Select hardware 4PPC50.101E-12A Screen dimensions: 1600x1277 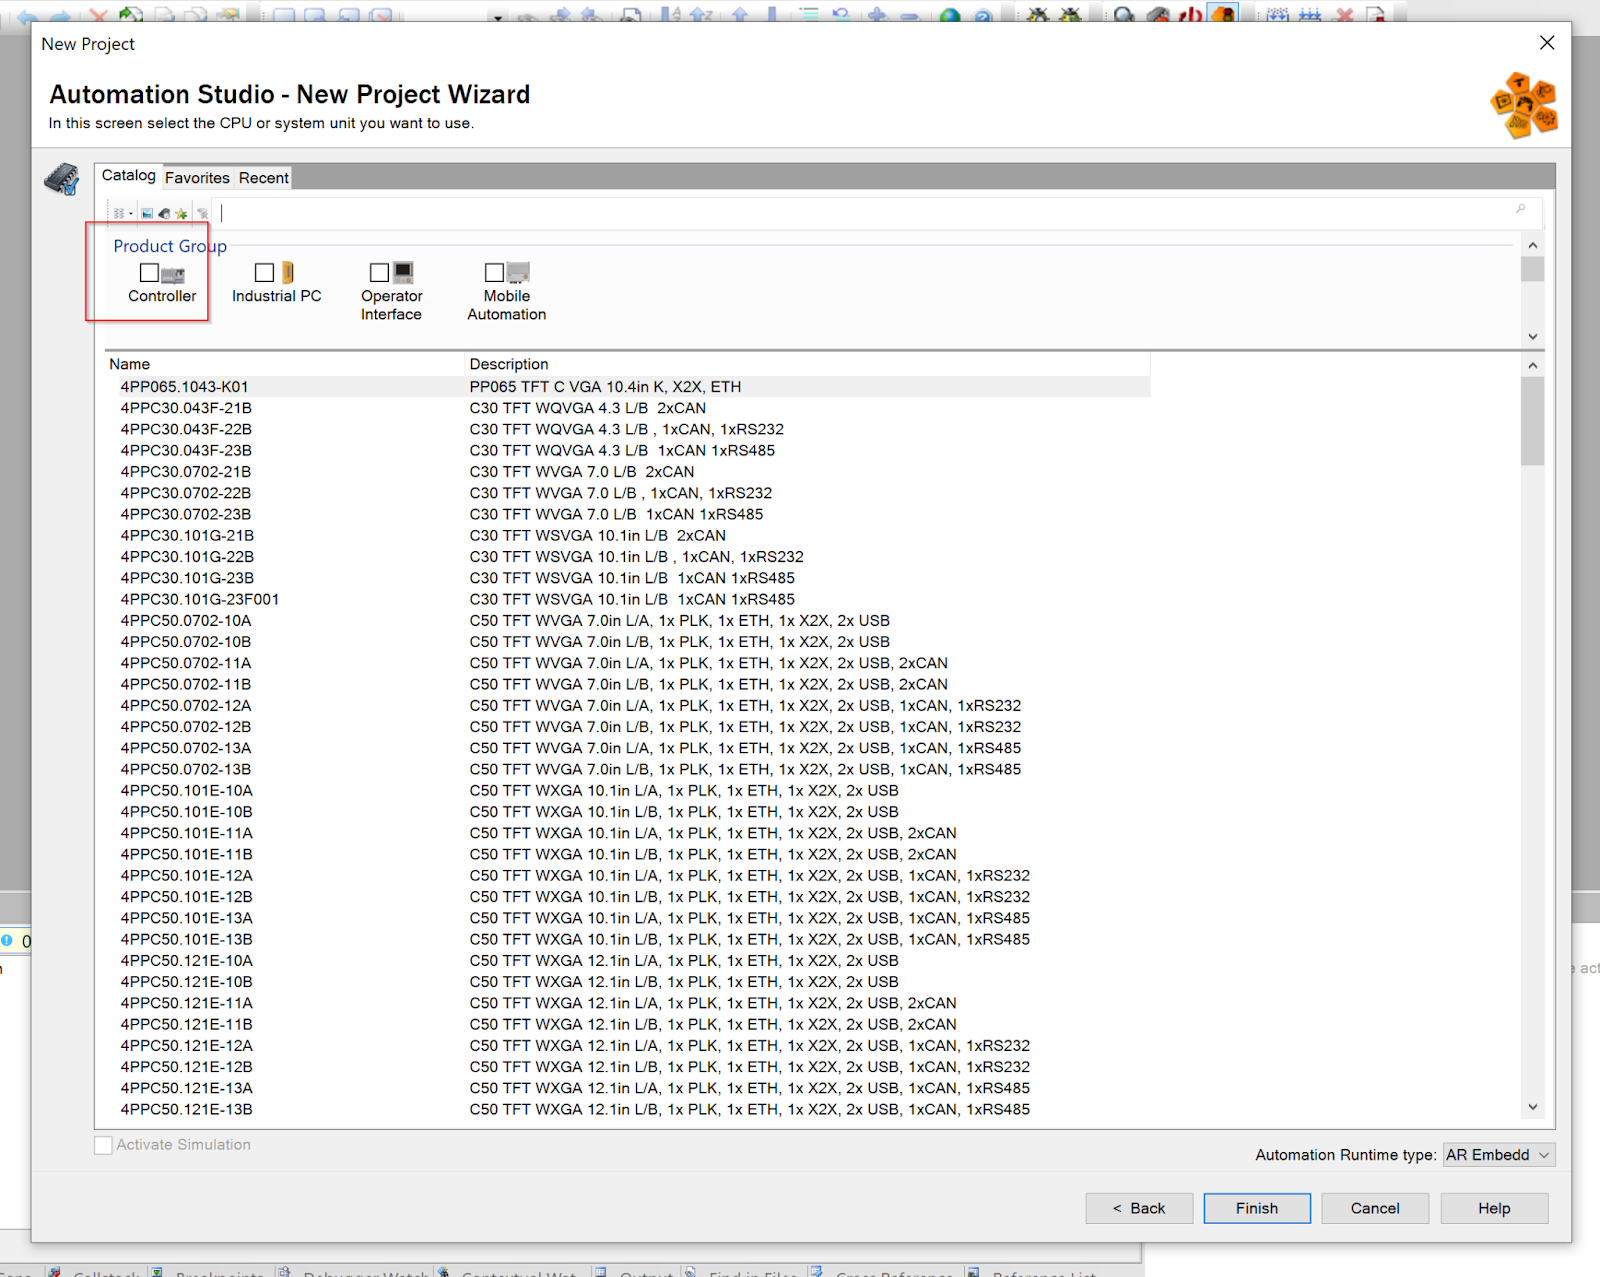tap(187, 876)
